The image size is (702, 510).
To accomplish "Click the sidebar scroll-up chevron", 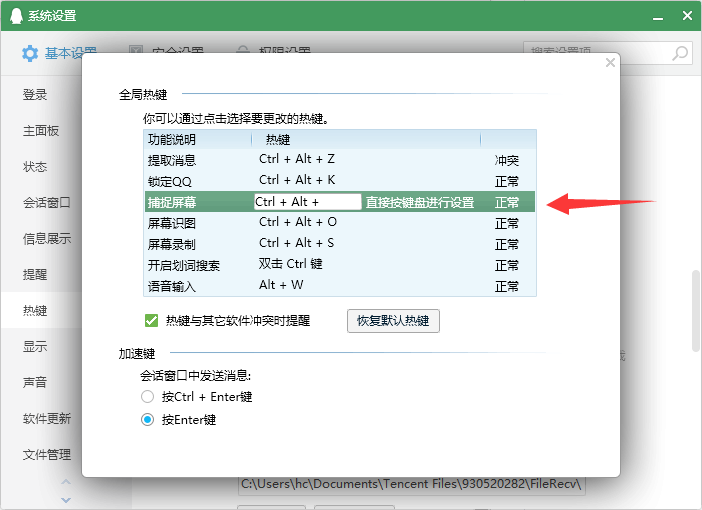I will coord(66,482).
